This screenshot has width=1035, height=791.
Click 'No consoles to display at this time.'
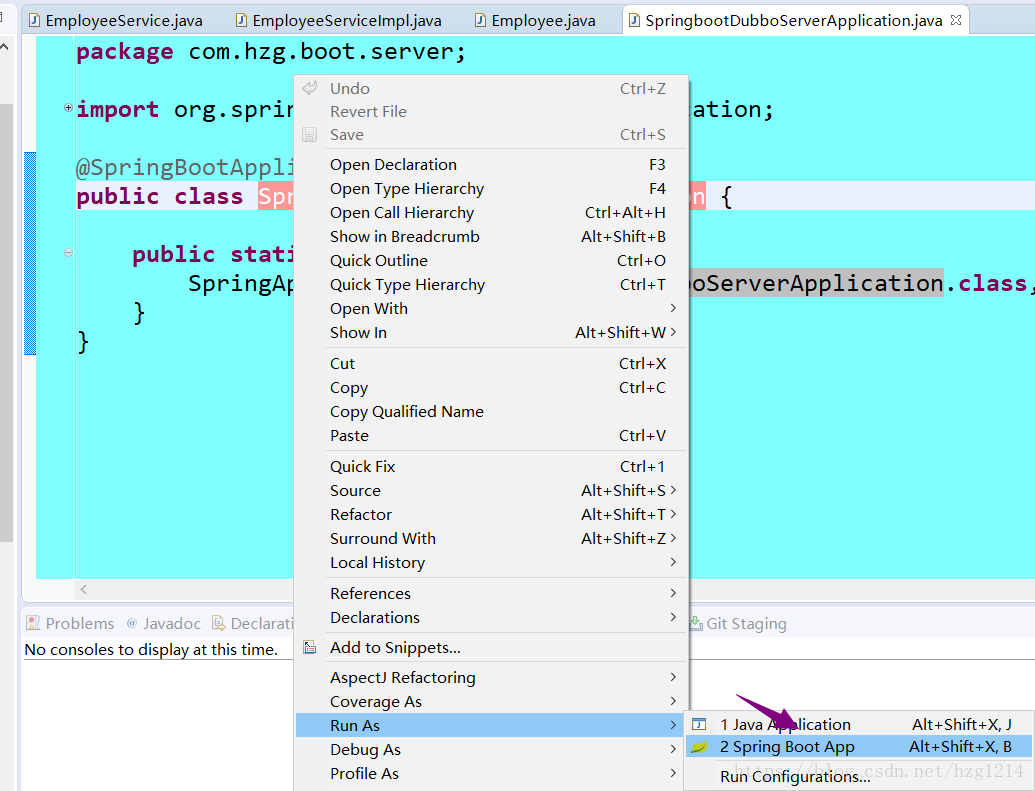(150, 650)
